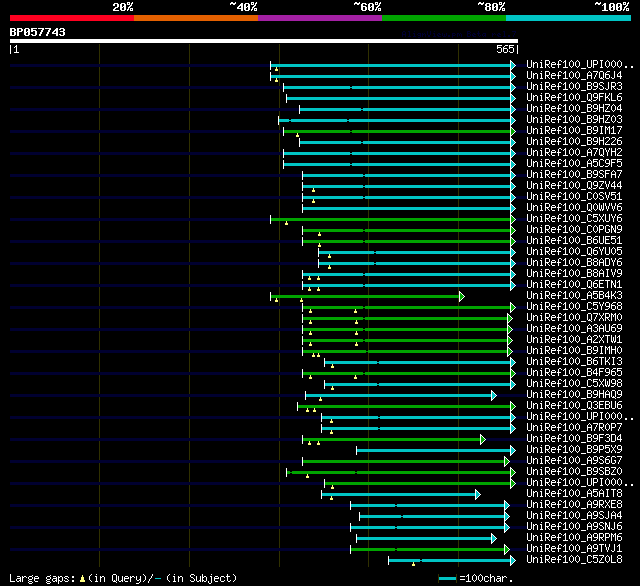Select the UniRef100_C0SV51 label
This screenshot has width=640, height=586.
(x=574, y=197)
